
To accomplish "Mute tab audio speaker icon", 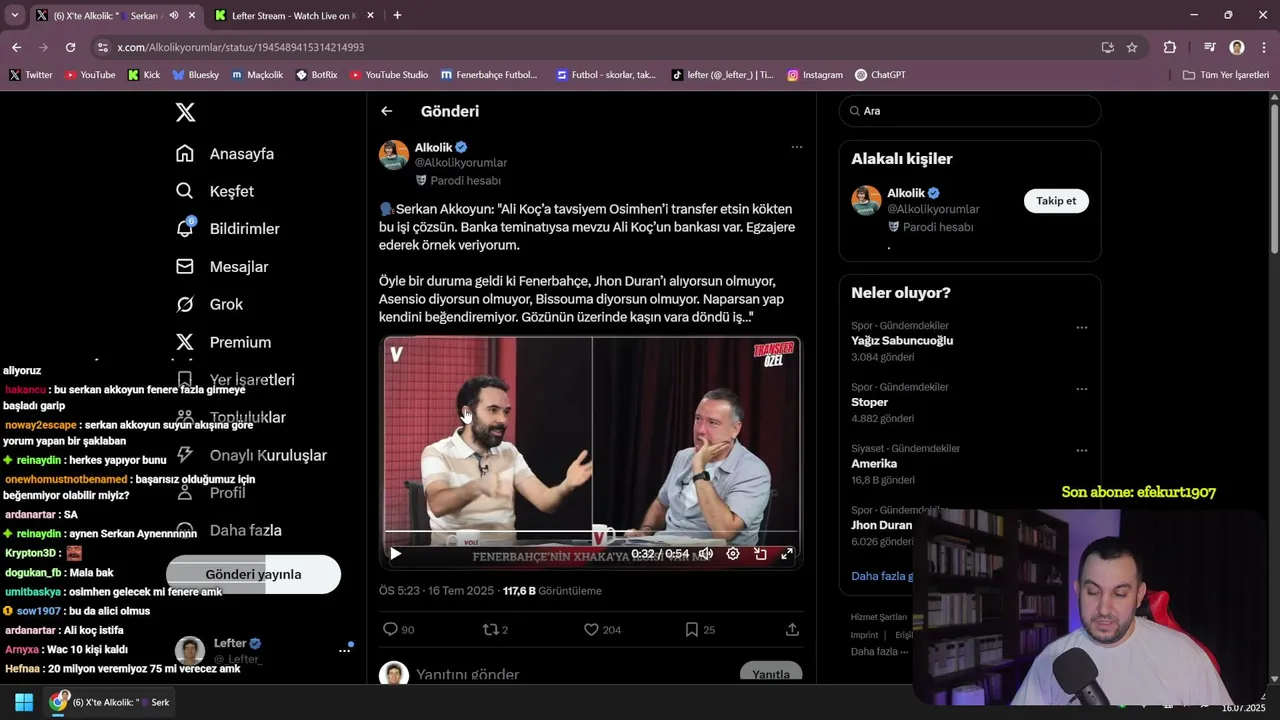I will 174,16.
